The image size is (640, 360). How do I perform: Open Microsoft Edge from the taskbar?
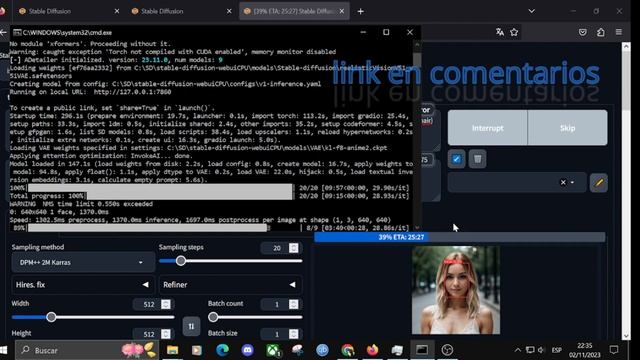pyautogui.click(x=222, y=350)
